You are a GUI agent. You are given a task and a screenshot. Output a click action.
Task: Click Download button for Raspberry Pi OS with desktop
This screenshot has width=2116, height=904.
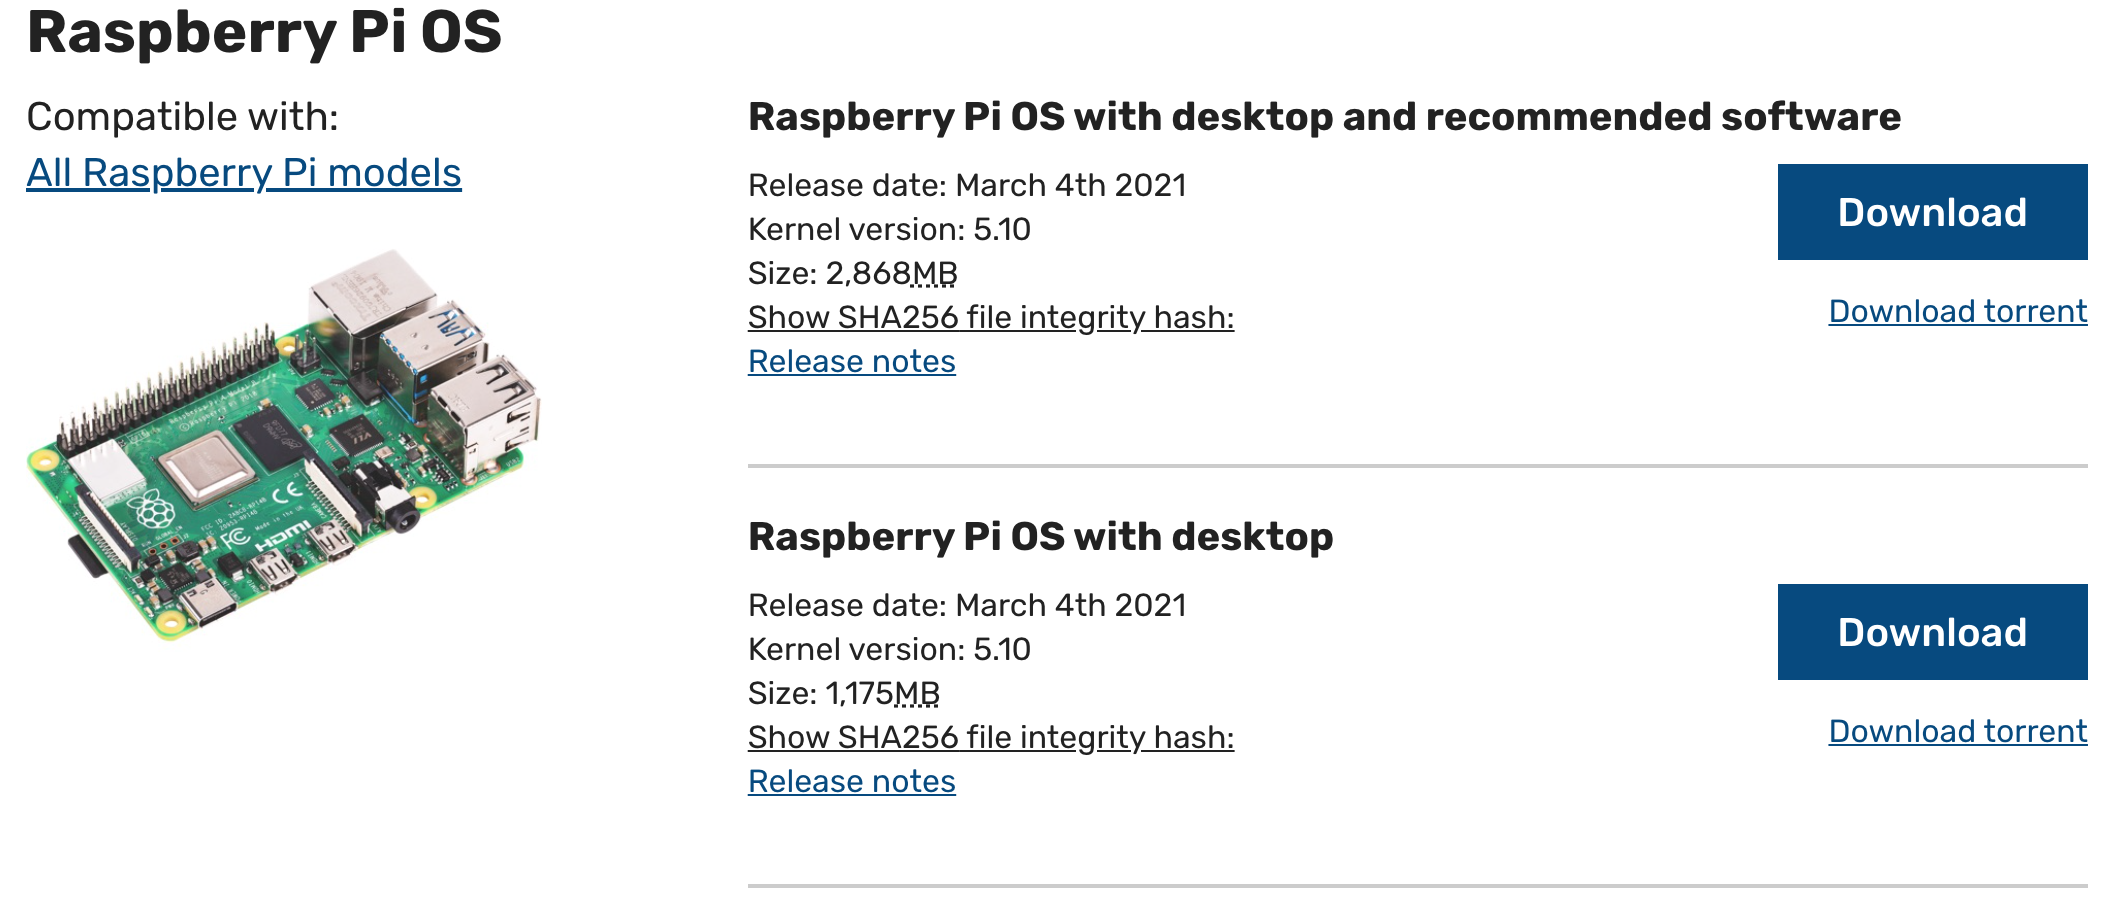point(1932,632)
